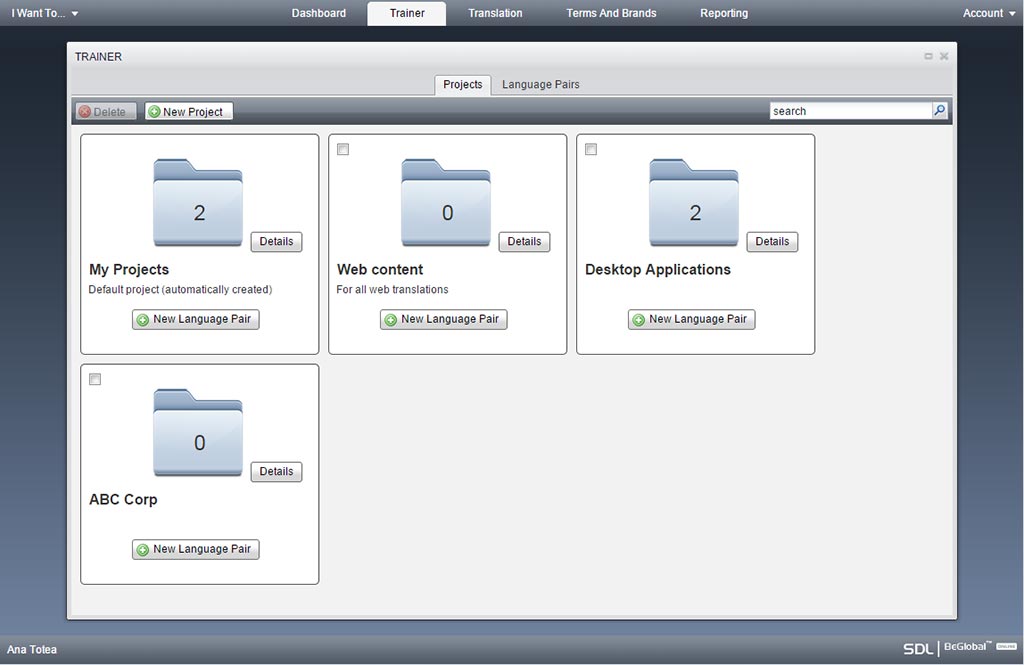Maximize the Trainer panel window icon
1024x665 pixels.
point(929,57)
